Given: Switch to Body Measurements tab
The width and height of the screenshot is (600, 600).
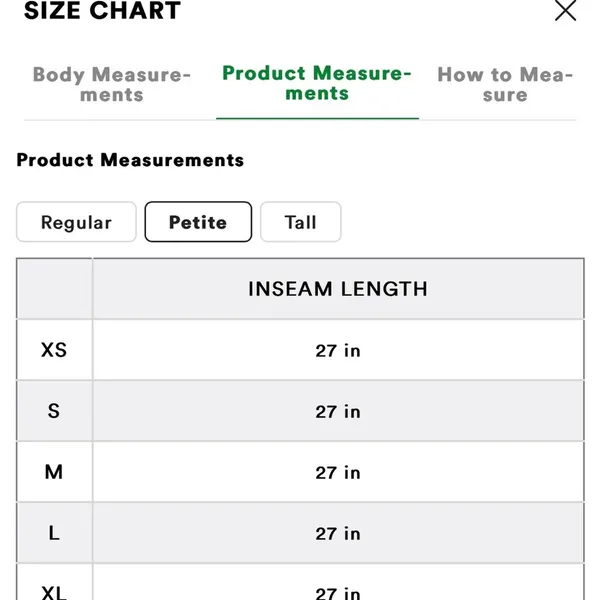Looking at the screenshot, I should (x=112, y=85).
